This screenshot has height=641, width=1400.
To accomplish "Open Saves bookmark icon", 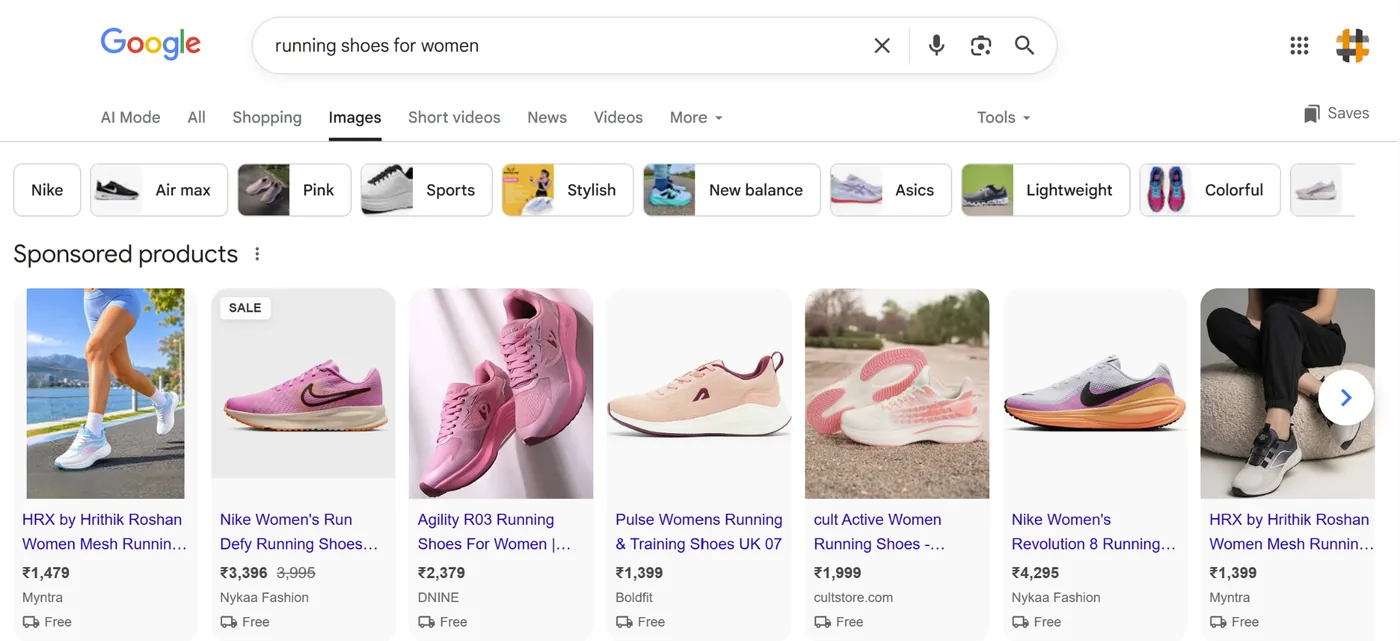I will coord(1311,114).
